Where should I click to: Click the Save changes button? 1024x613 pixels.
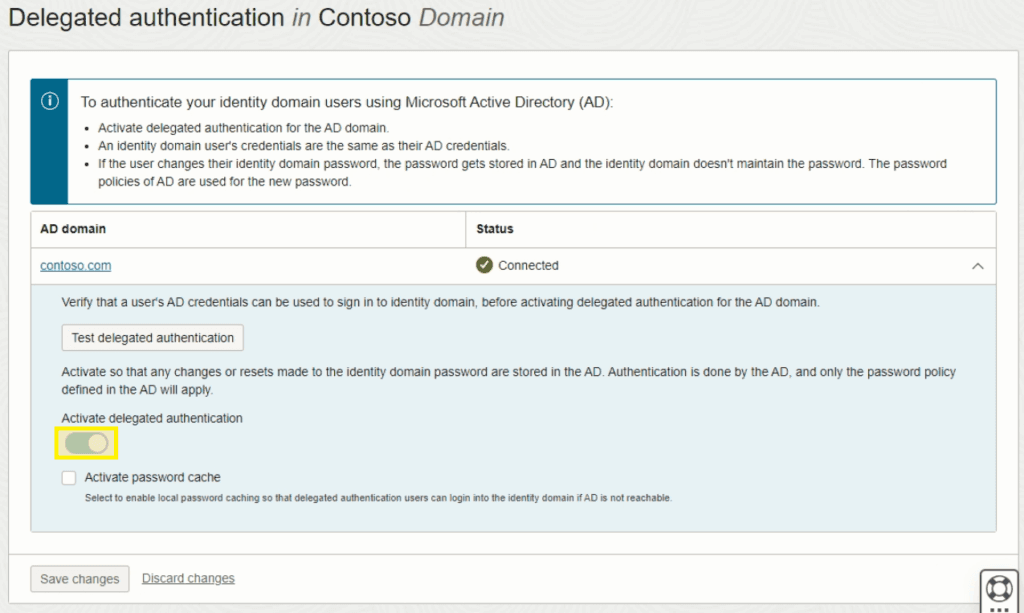(x=79, y=578)
